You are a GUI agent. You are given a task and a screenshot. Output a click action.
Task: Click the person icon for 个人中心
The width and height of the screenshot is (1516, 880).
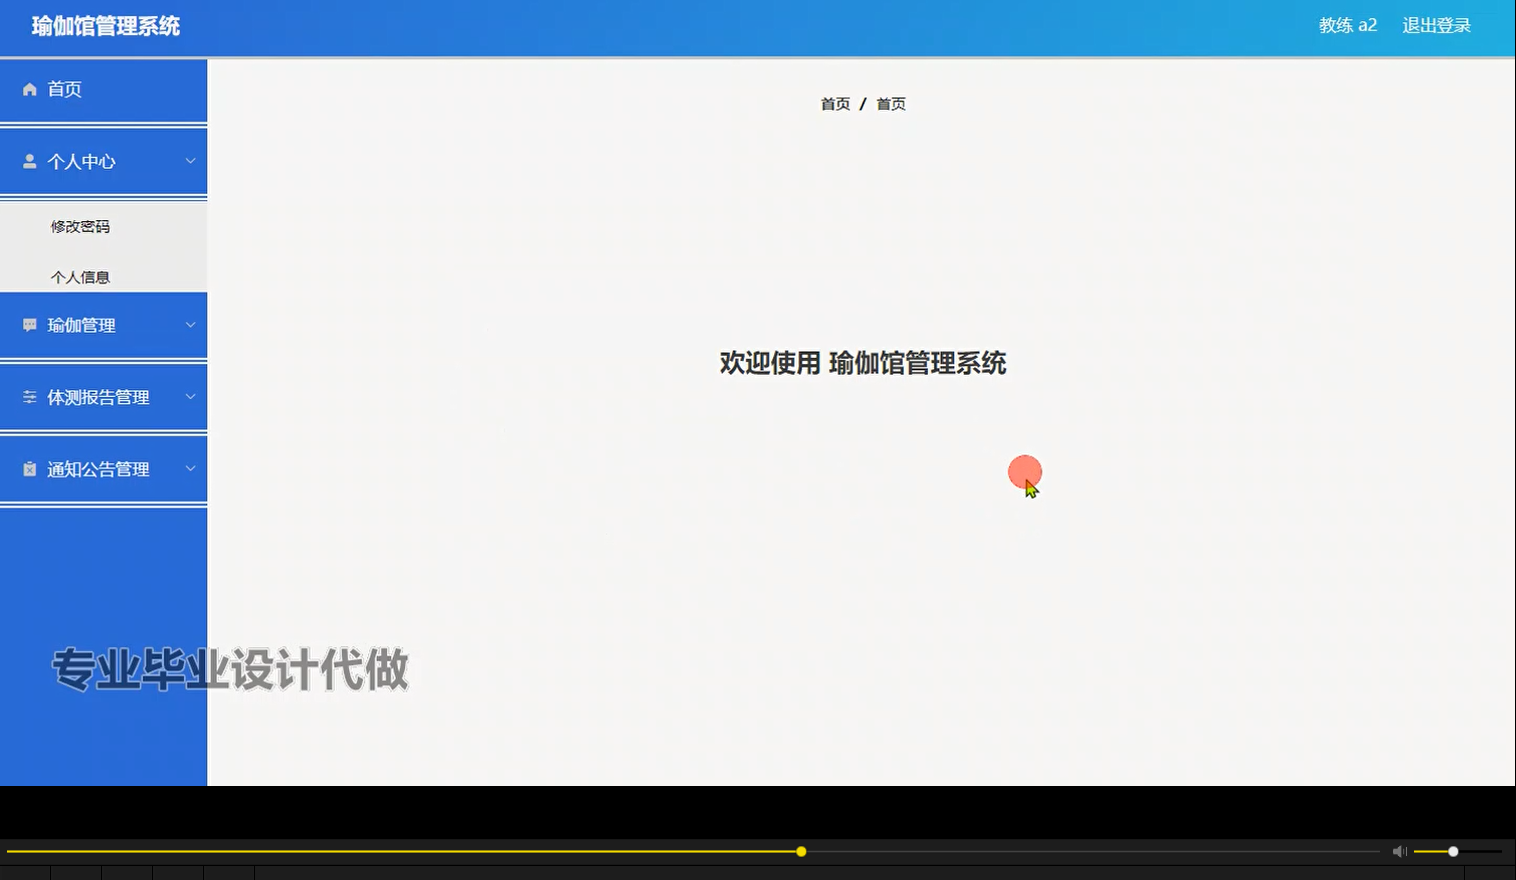click(30, 161)
